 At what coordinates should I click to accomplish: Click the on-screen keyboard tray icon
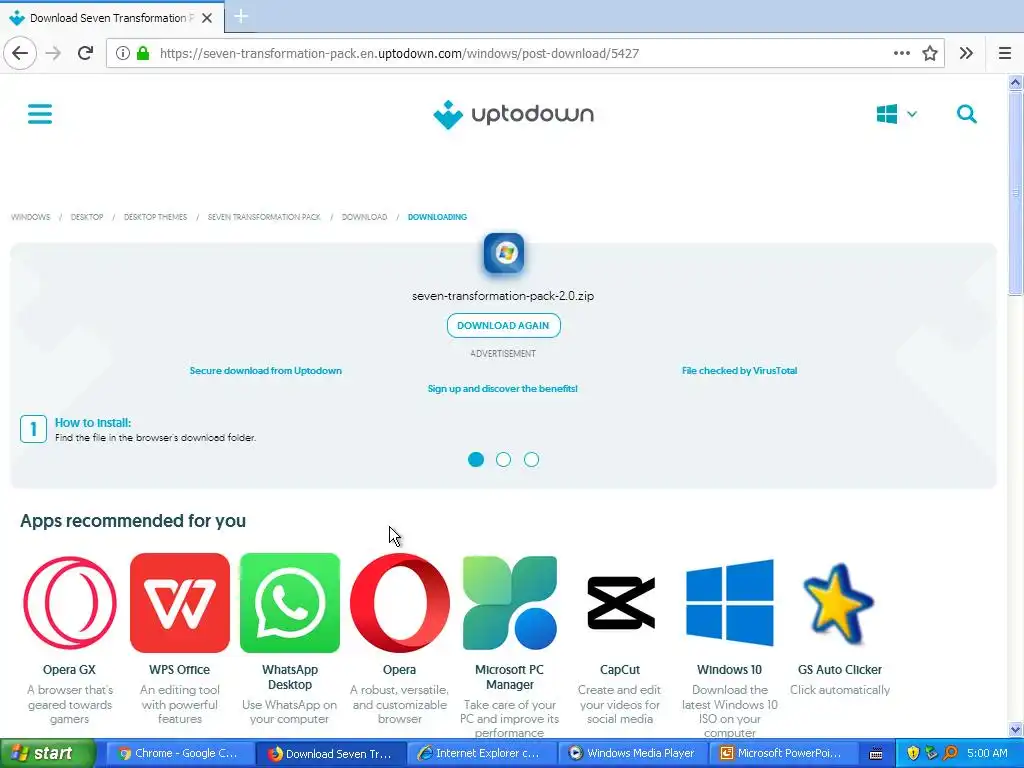pyautogui.click(x=876, y=754)
